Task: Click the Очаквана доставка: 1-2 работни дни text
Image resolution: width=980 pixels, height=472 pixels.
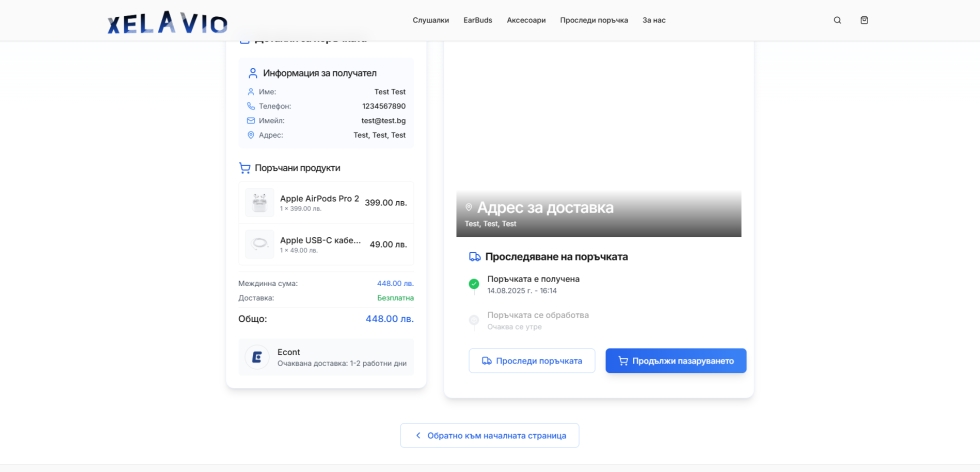Action: click(342, 363)
